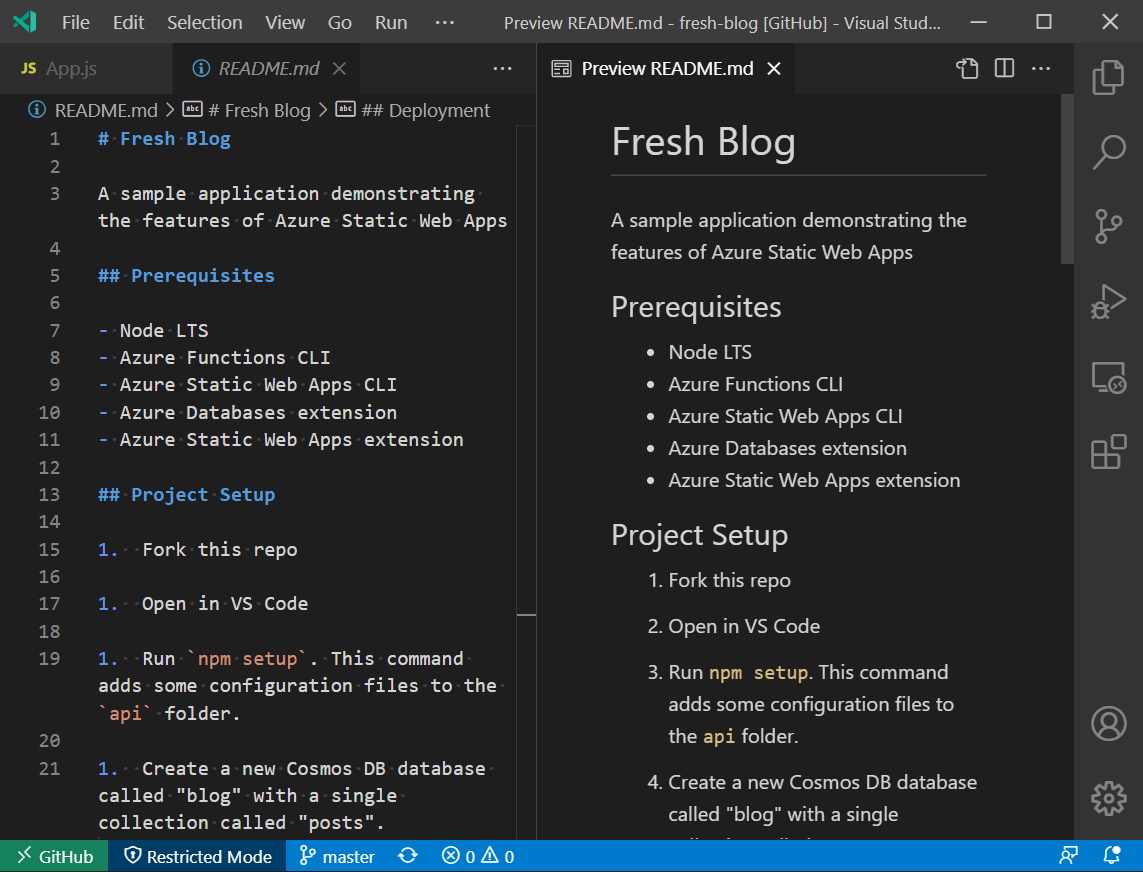Viewport: 1143px width, 872px height.
Task: Click the VS Code logo icon
Action: click(x=25, y=22)
